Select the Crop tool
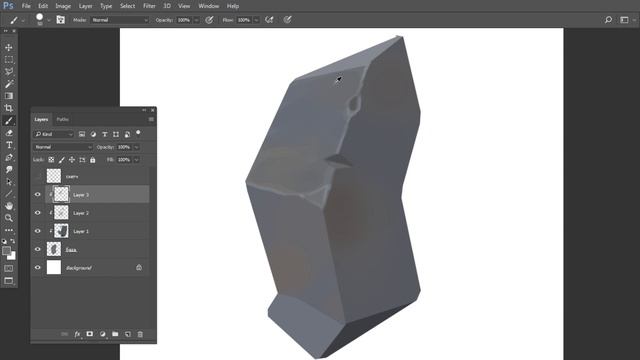The height and width of the screenshot is (360, 640). point(9,108)
